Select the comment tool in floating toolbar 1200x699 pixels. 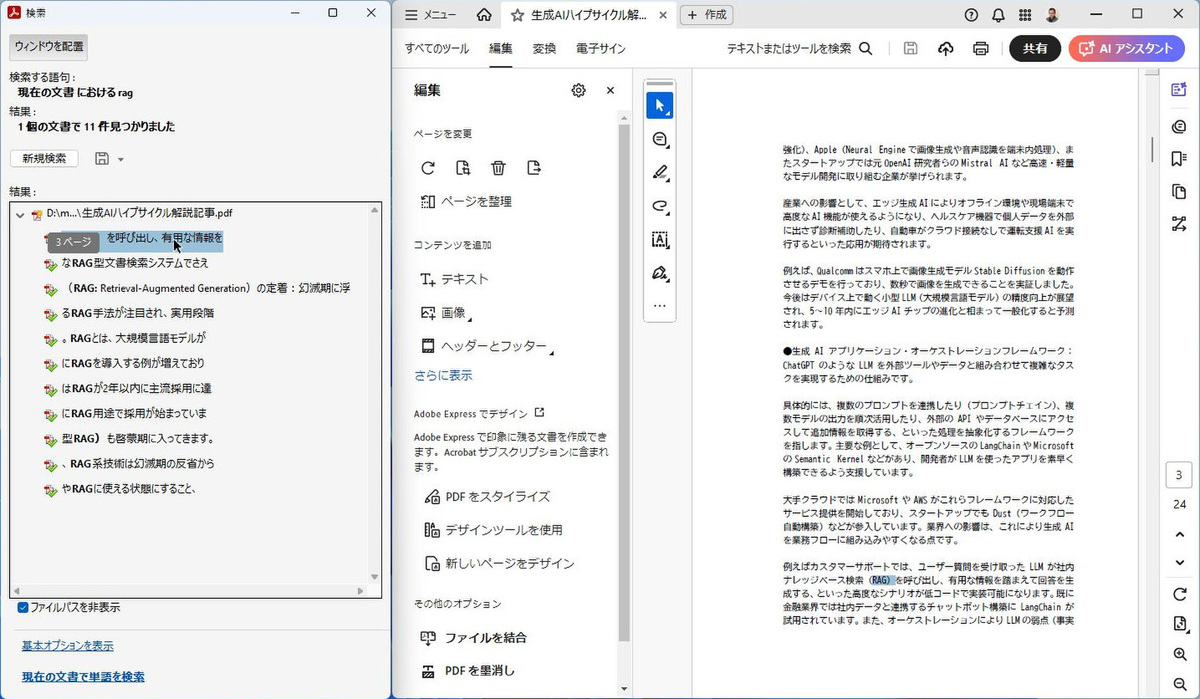click(659, 139)
